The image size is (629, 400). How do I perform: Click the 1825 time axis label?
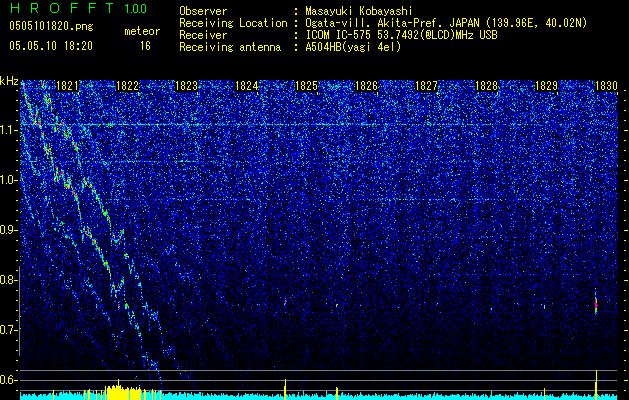306,86
